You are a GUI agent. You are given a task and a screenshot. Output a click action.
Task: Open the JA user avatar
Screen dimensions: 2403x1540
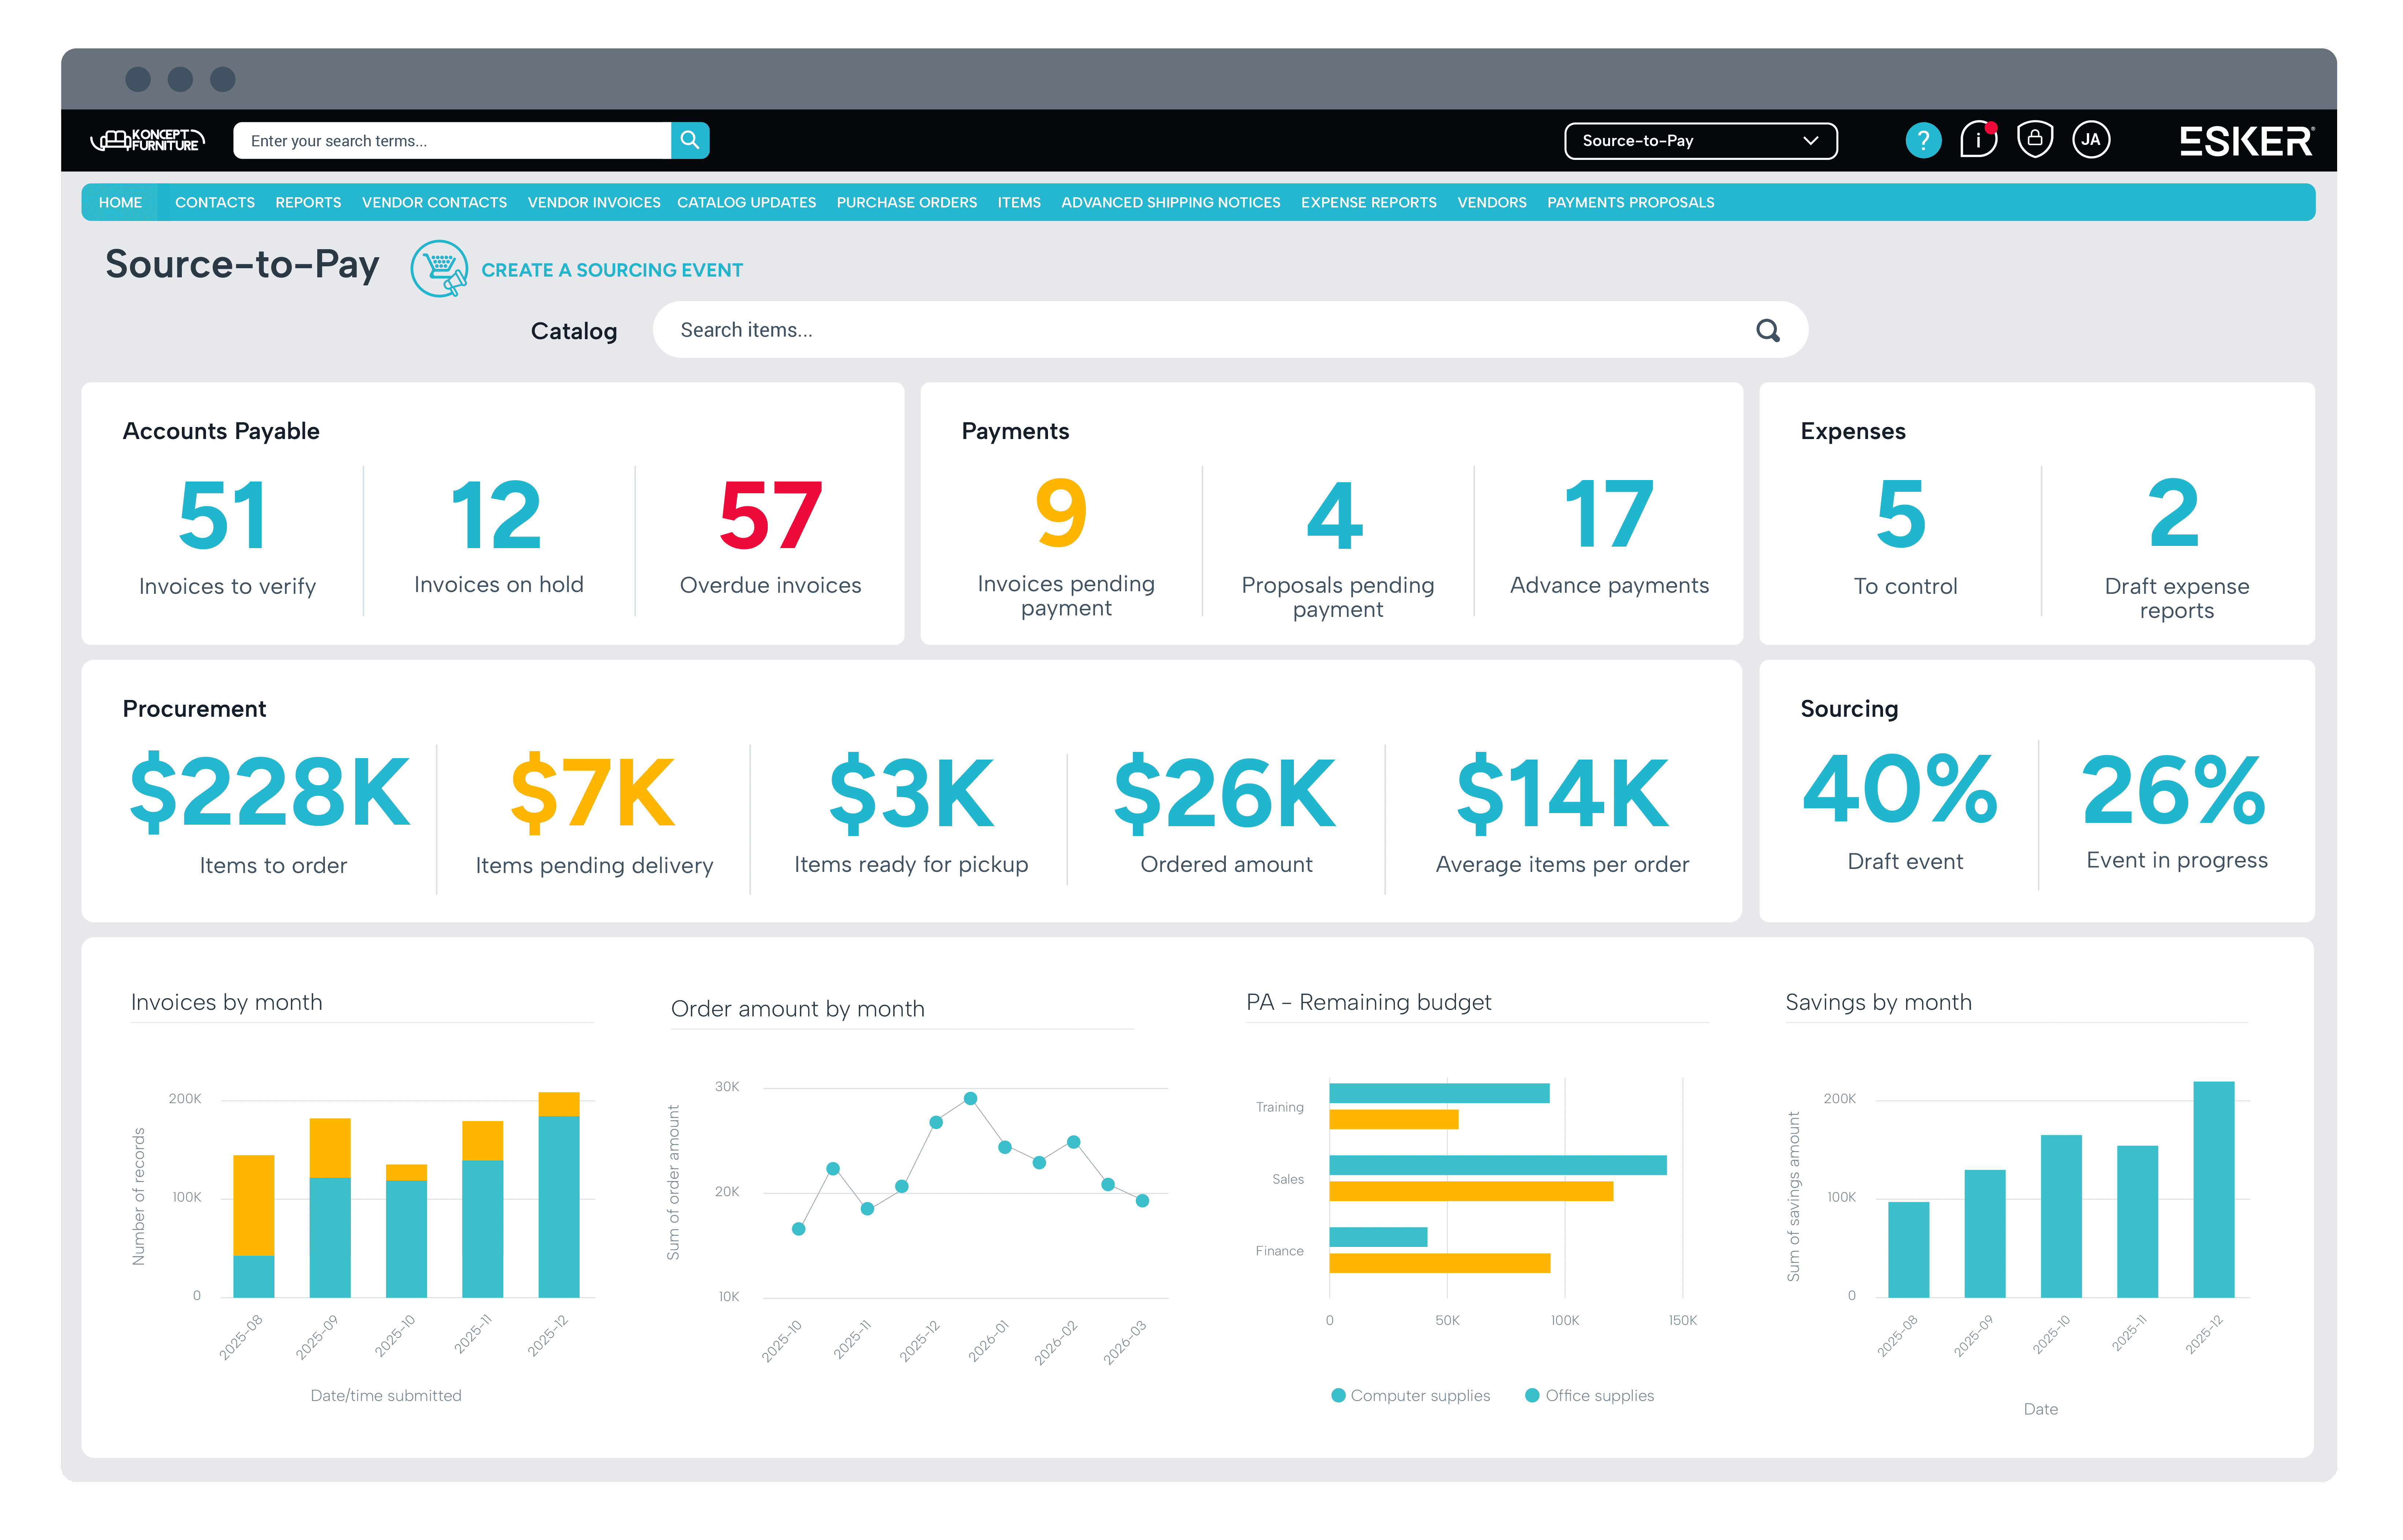[2090, 140]
